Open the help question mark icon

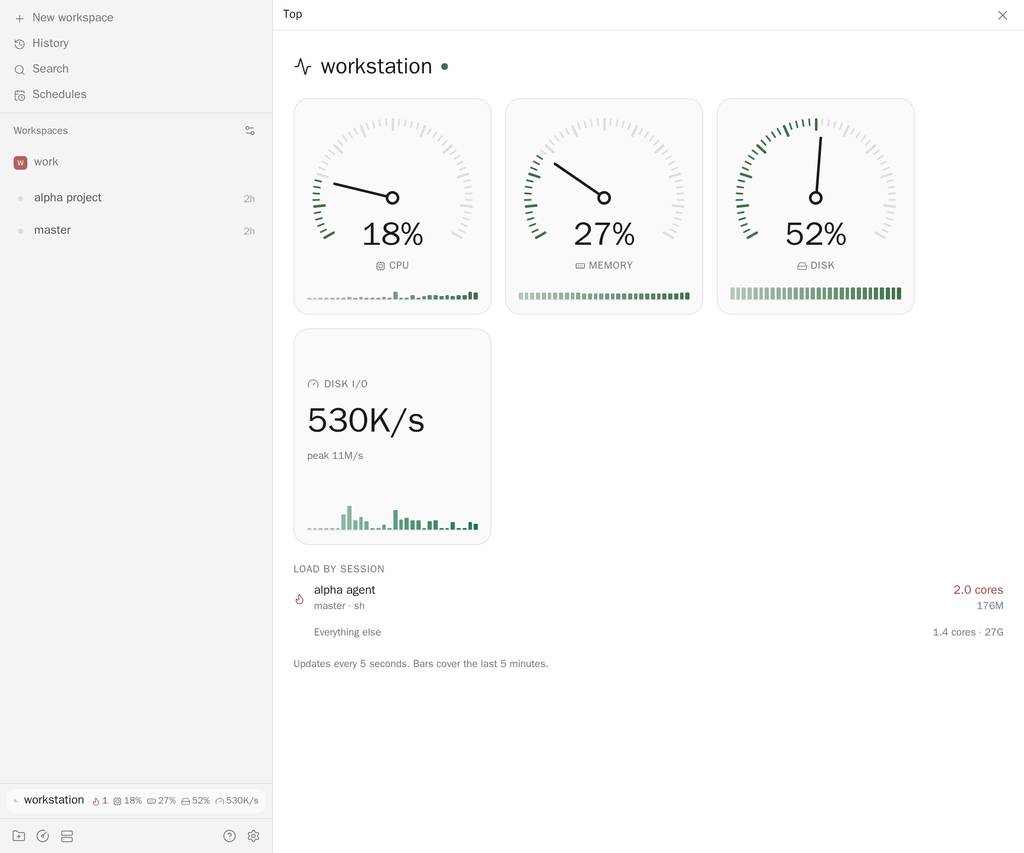click(x=229, y=836)
